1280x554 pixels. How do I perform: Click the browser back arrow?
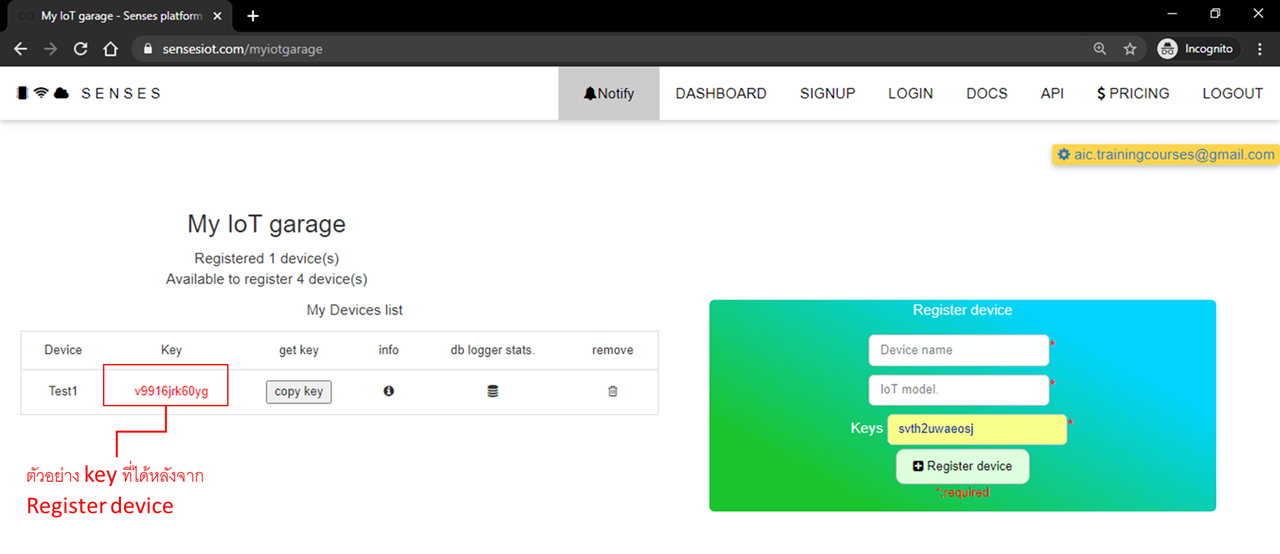tap(21, 49)
